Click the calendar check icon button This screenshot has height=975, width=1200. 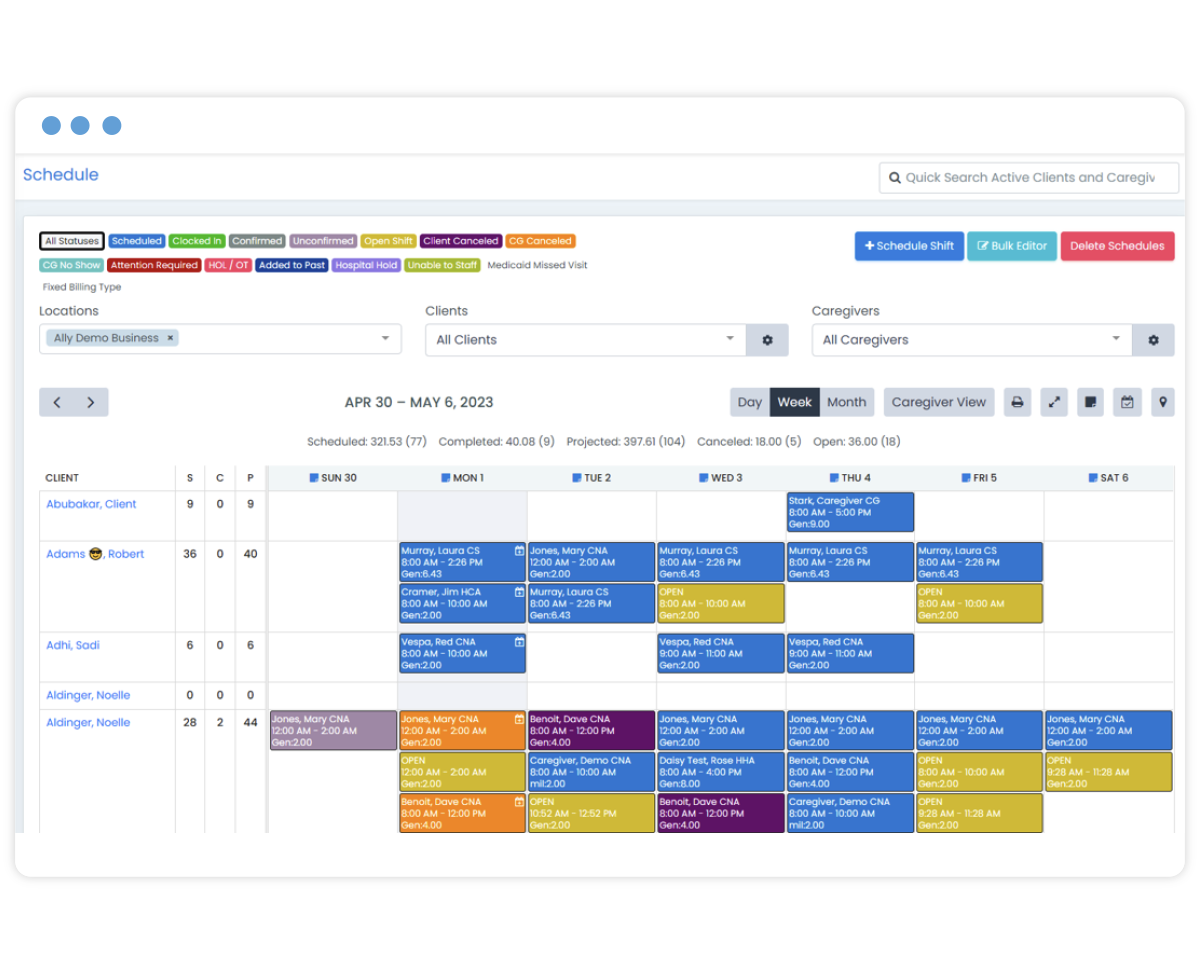point(1127,402)
